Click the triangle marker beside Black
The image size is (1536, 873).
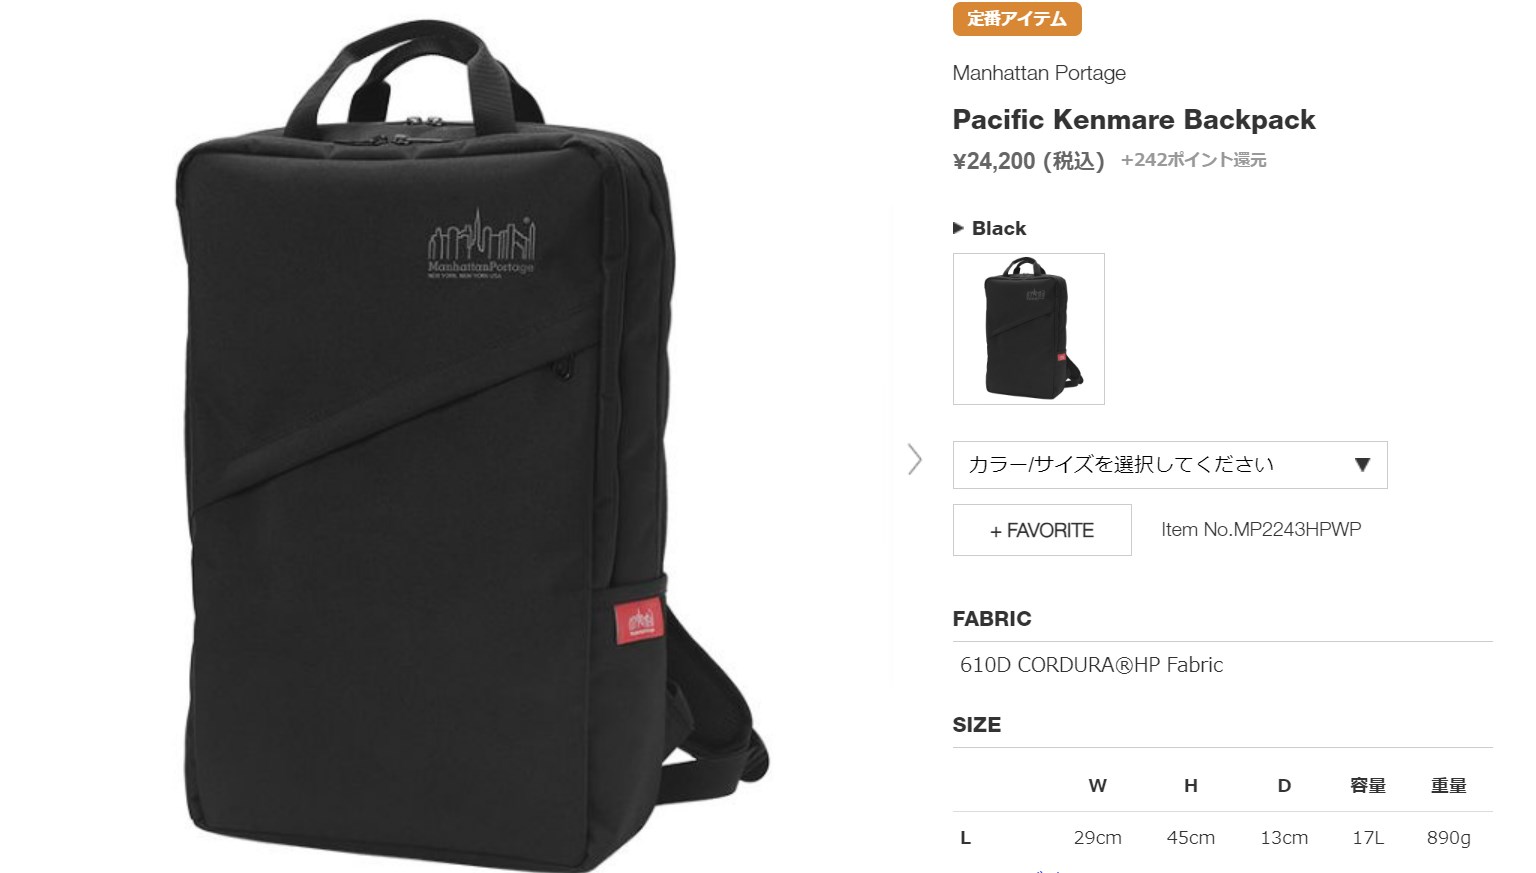coord(958,228)
